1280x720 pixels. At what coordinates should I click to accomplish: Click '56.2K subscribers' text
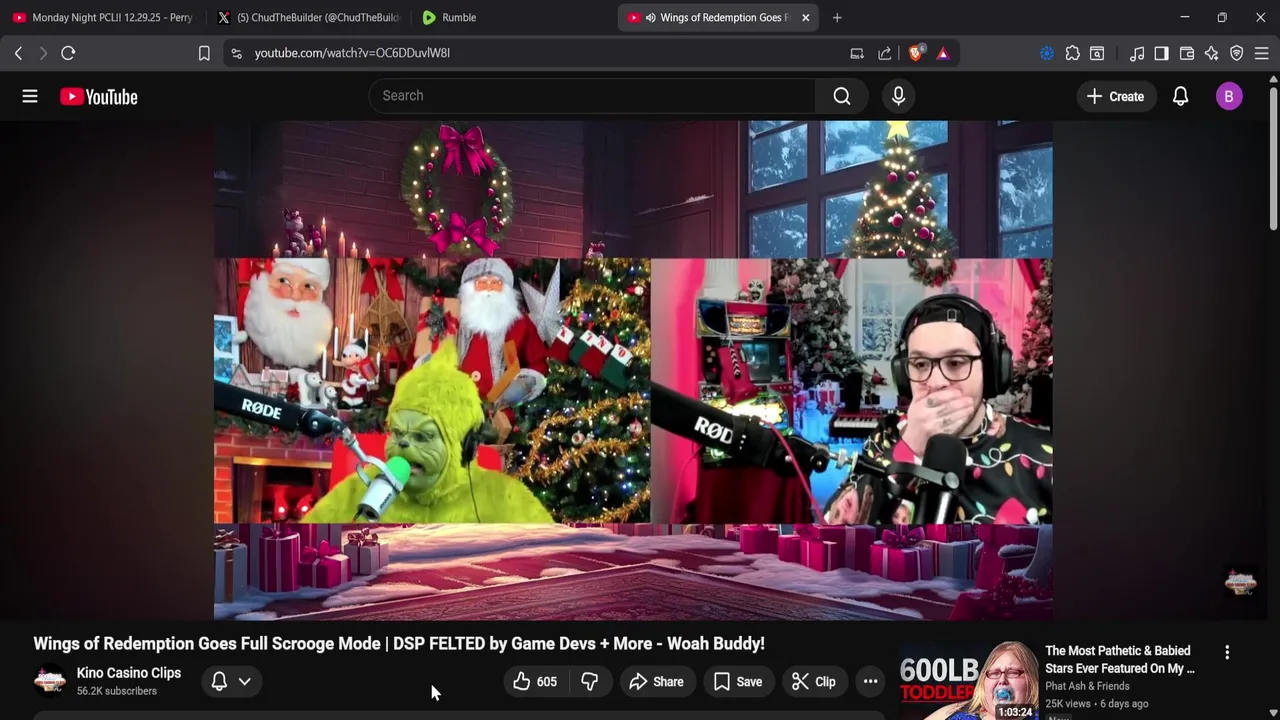[x=117, y=691]
